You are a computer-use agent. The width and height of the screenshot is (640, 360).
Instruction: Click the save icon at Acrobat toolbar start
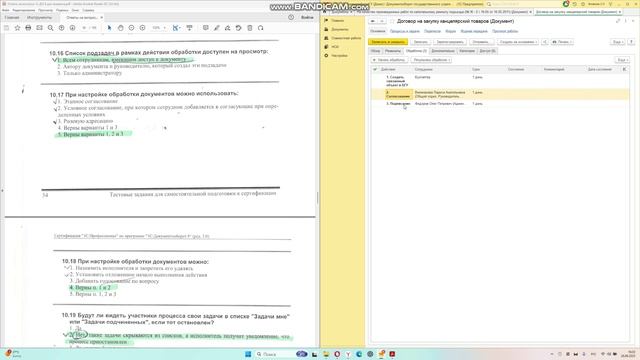(x=7, y=28)
